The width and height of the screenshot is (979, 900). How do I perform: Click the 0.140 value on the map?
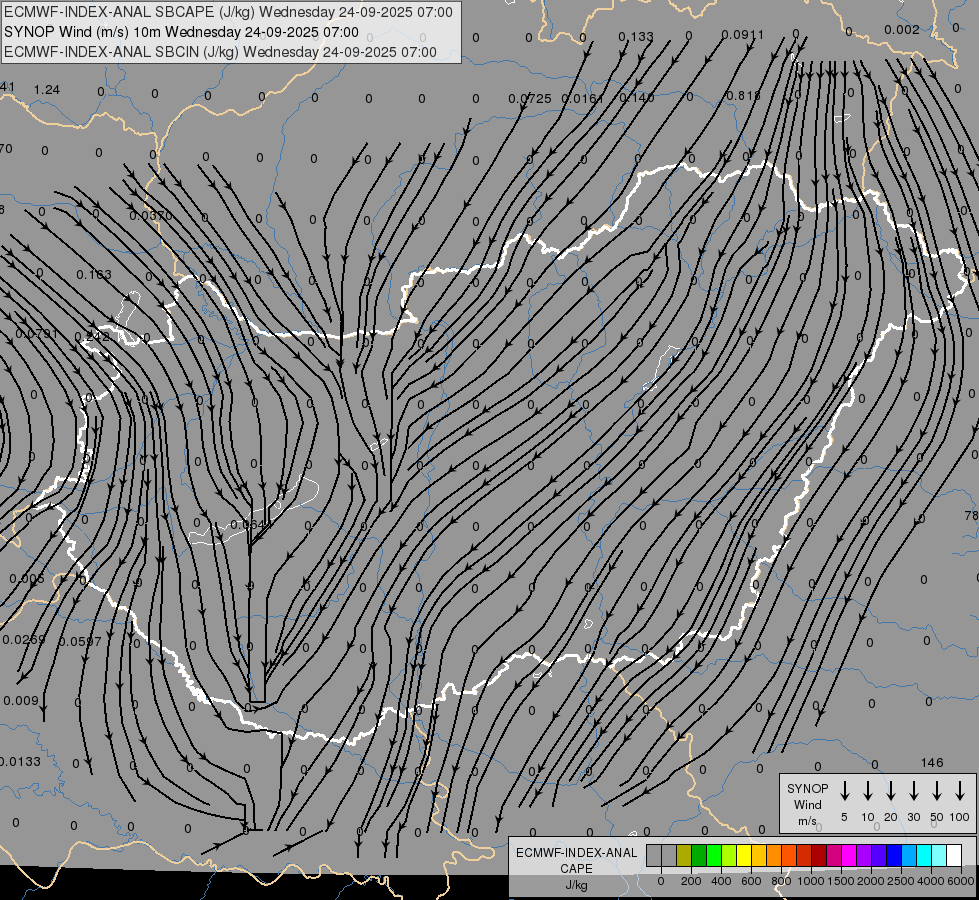click(637, 97)
